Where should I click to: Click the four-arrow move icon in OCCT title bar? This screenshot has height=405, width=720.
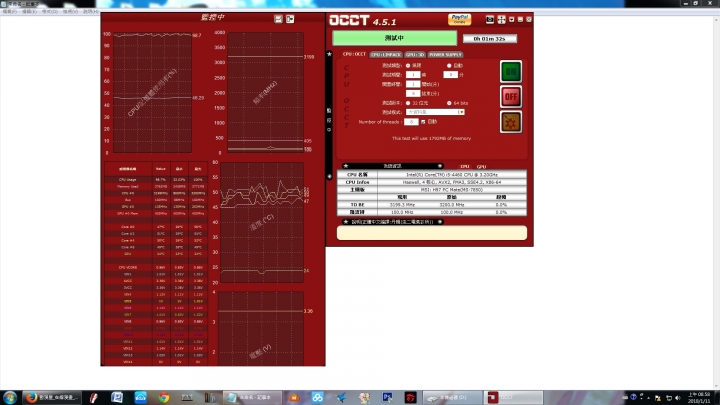[501, 19]
